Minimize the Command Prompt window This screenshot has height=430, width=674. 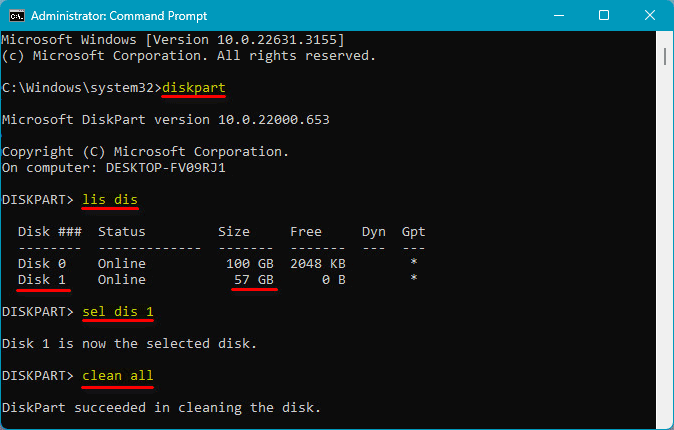[558, 15]
